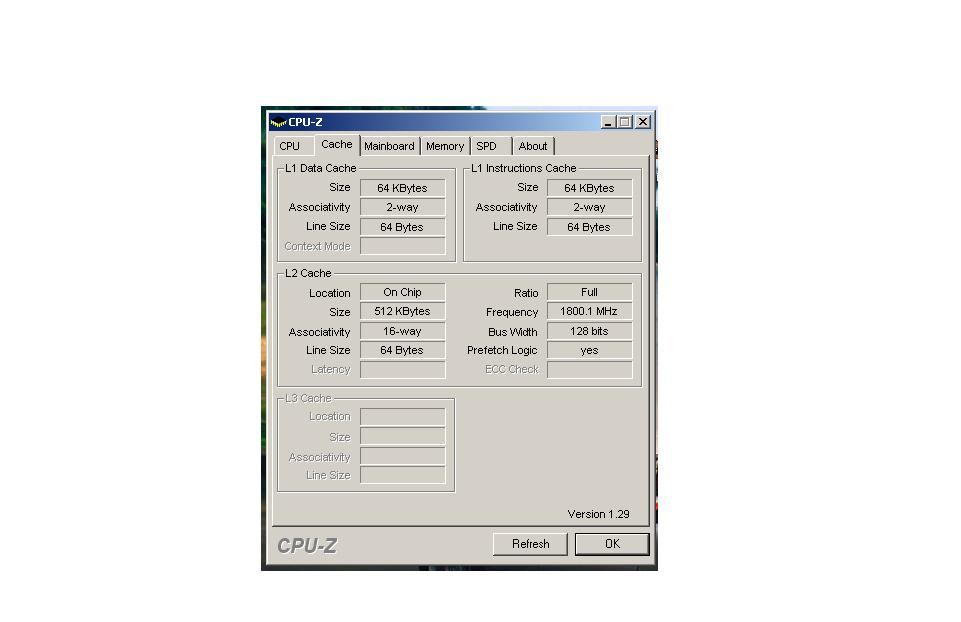The height and width of the screenshot is (622, 961).
Task: Click the Prefetch Logic label
Action: [x=502, y=351]
